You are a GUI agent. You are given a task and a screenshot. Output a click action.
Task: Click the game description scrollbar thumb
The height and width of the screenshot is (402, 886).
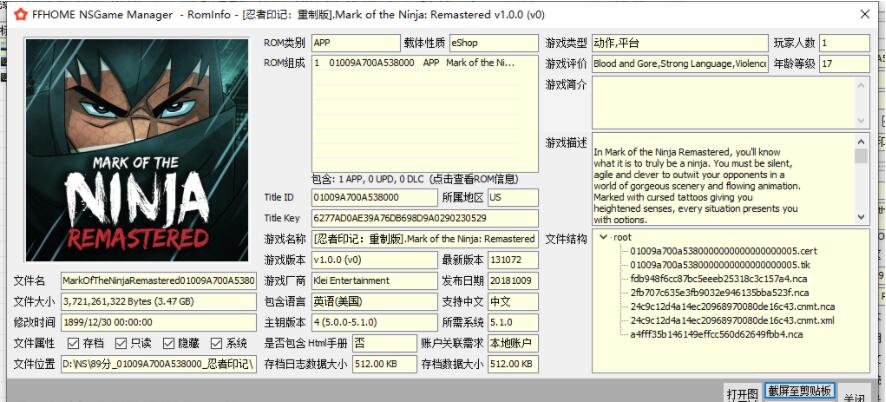[x=861, y=156]
